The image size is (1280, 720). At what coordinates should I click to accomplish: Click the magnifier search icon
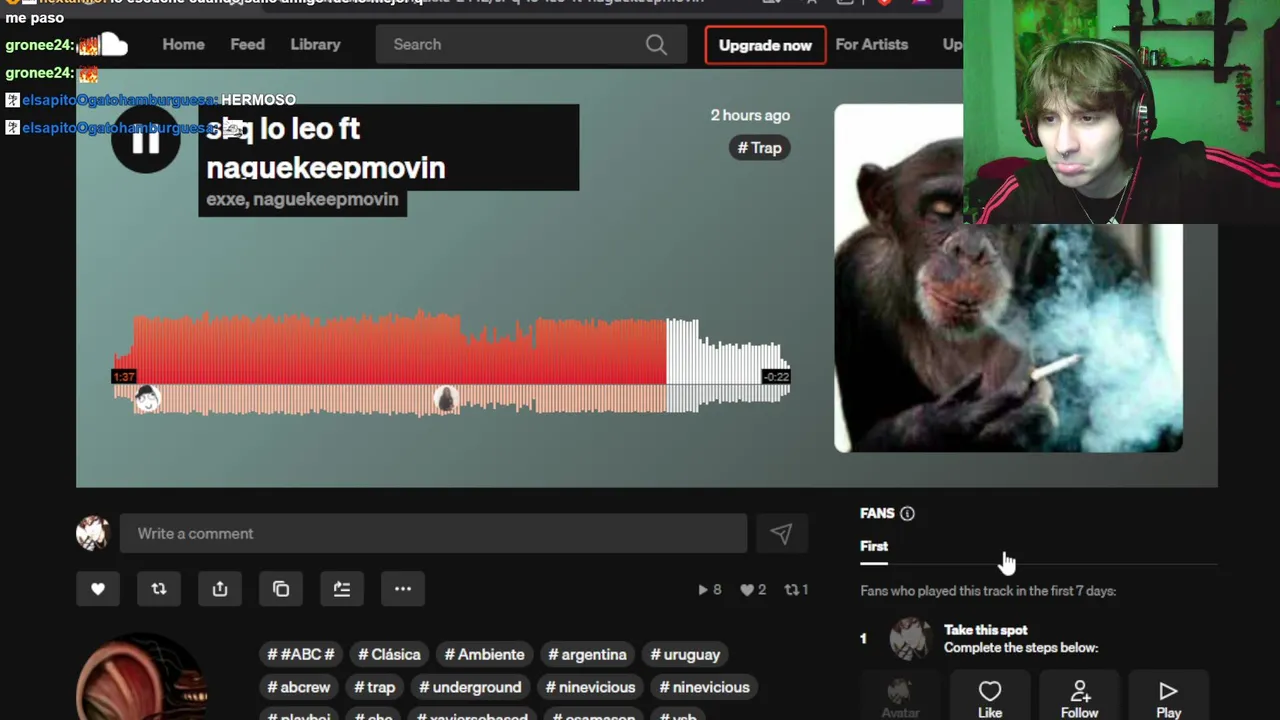656,44
